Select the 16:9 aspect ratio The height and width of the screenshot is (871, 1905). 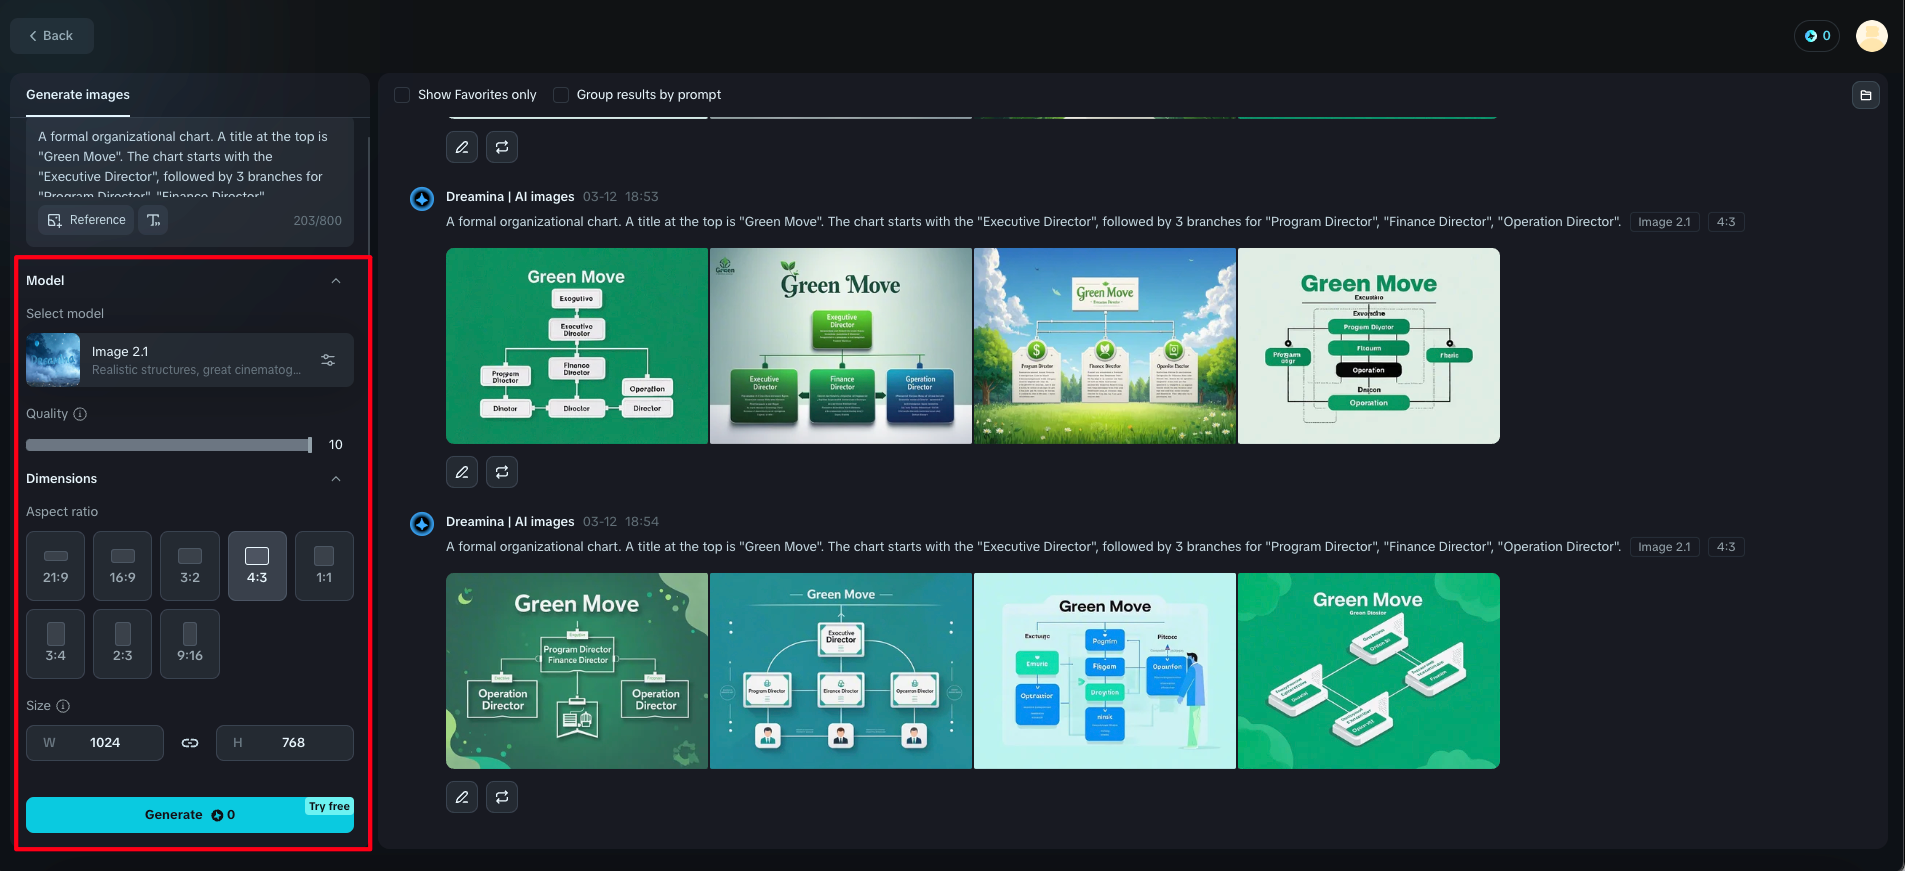123,566
